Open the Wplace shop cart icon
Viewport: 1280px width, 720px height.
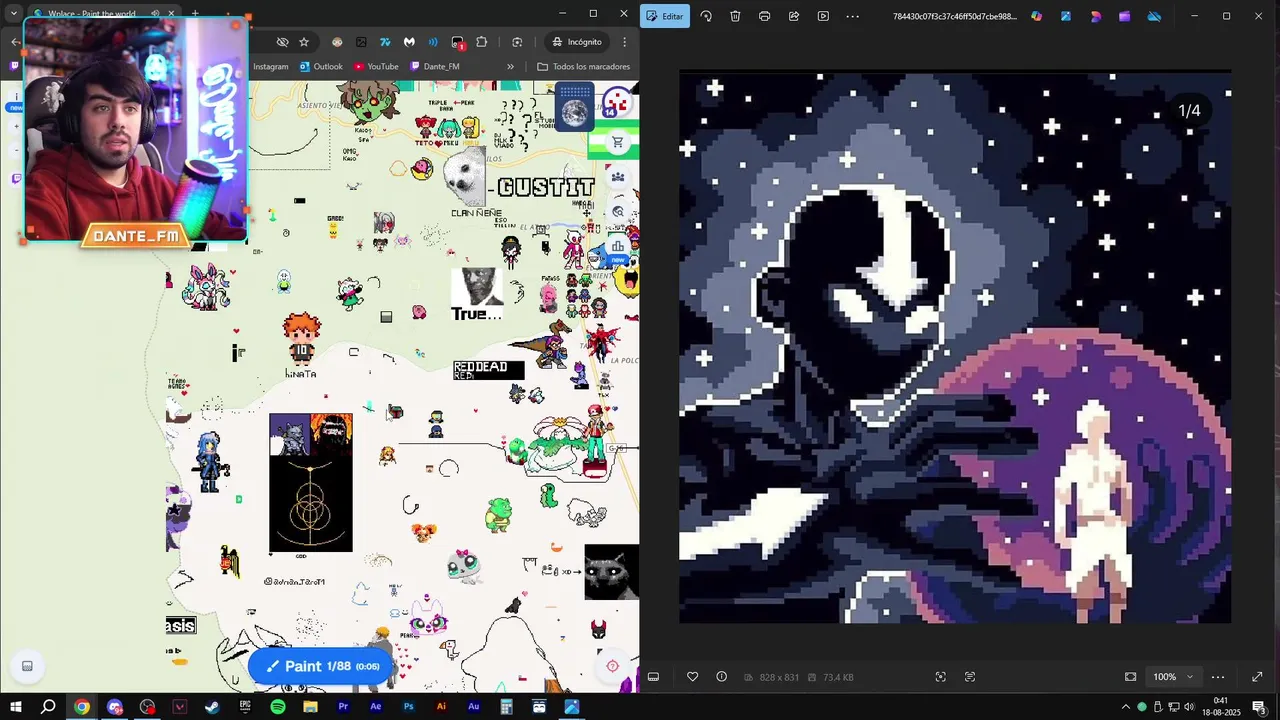[618, 143]
